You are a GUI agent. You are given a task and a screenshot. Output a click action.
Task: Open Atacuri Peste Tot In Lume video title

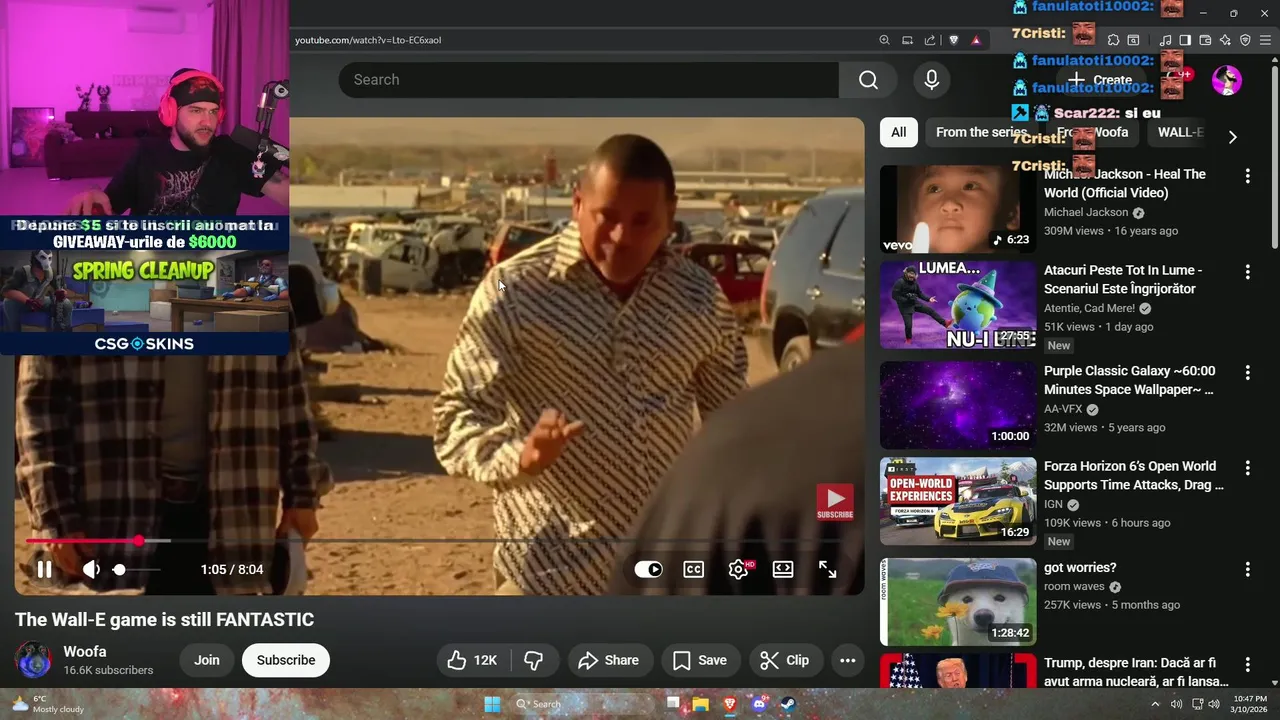pos(1123,279)
